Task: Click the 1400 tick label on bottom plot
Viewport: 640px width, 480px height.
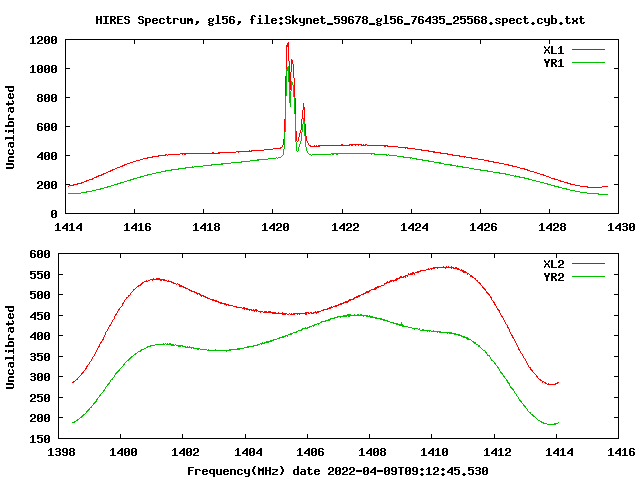Action: (123, 451)
